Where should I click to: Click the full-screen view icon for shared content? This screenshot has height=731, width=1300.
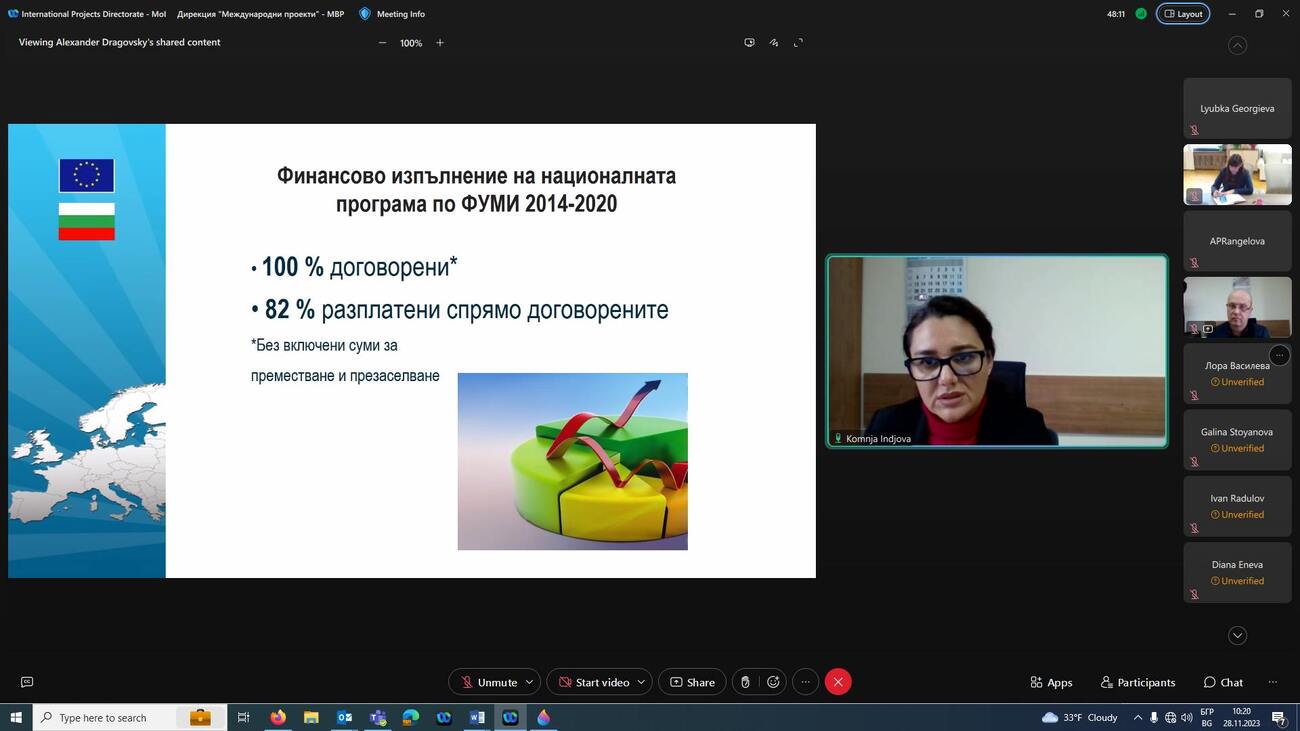coord(798,43)
